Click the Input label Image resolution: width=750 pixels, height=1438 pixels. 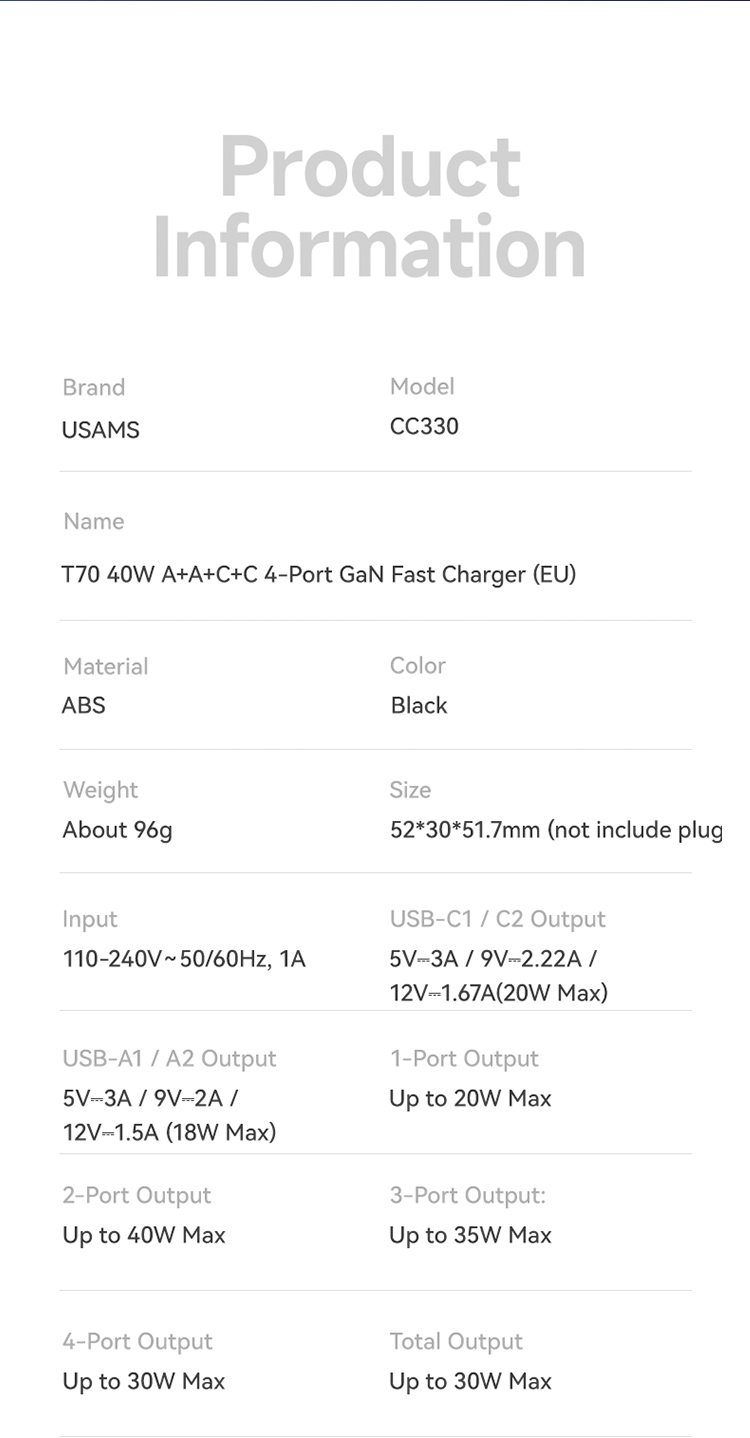click(90, 919)
